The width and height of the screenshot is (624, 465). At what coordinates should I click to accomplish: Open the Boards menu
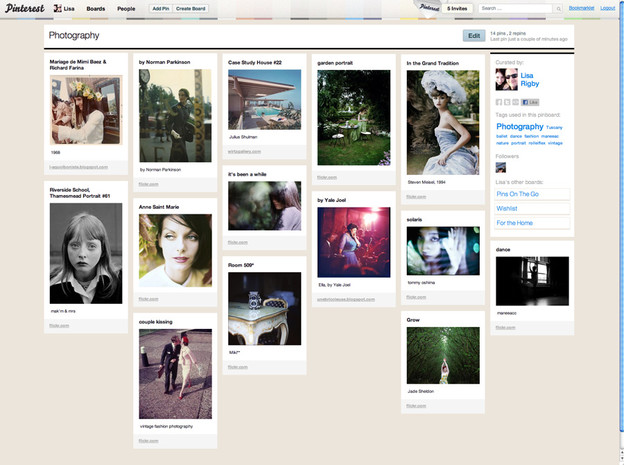(x=95, y=8)
